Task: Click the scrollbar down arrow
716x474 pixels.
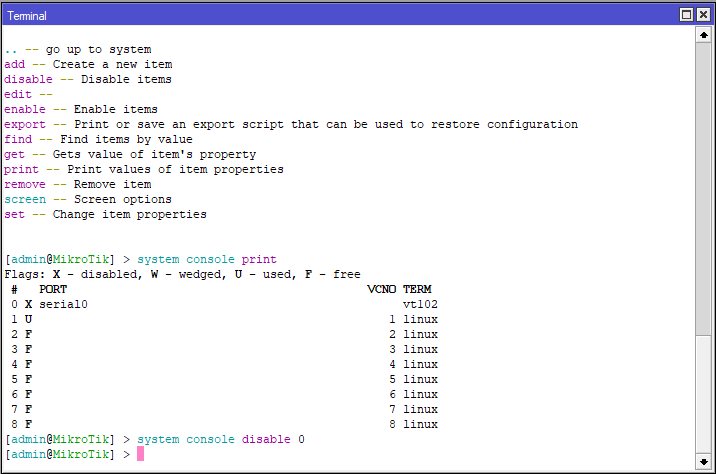Action: [704, 462]
